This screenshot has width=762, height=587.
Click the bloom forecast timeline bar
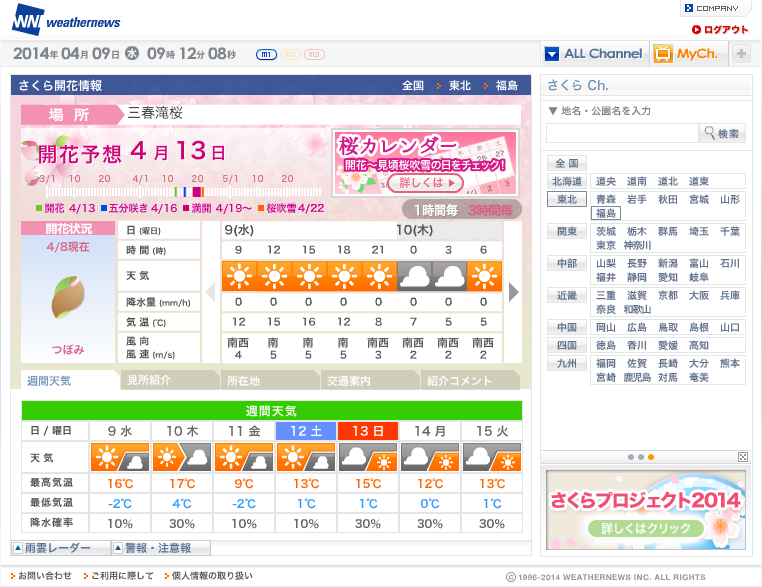tap(183, 191)
